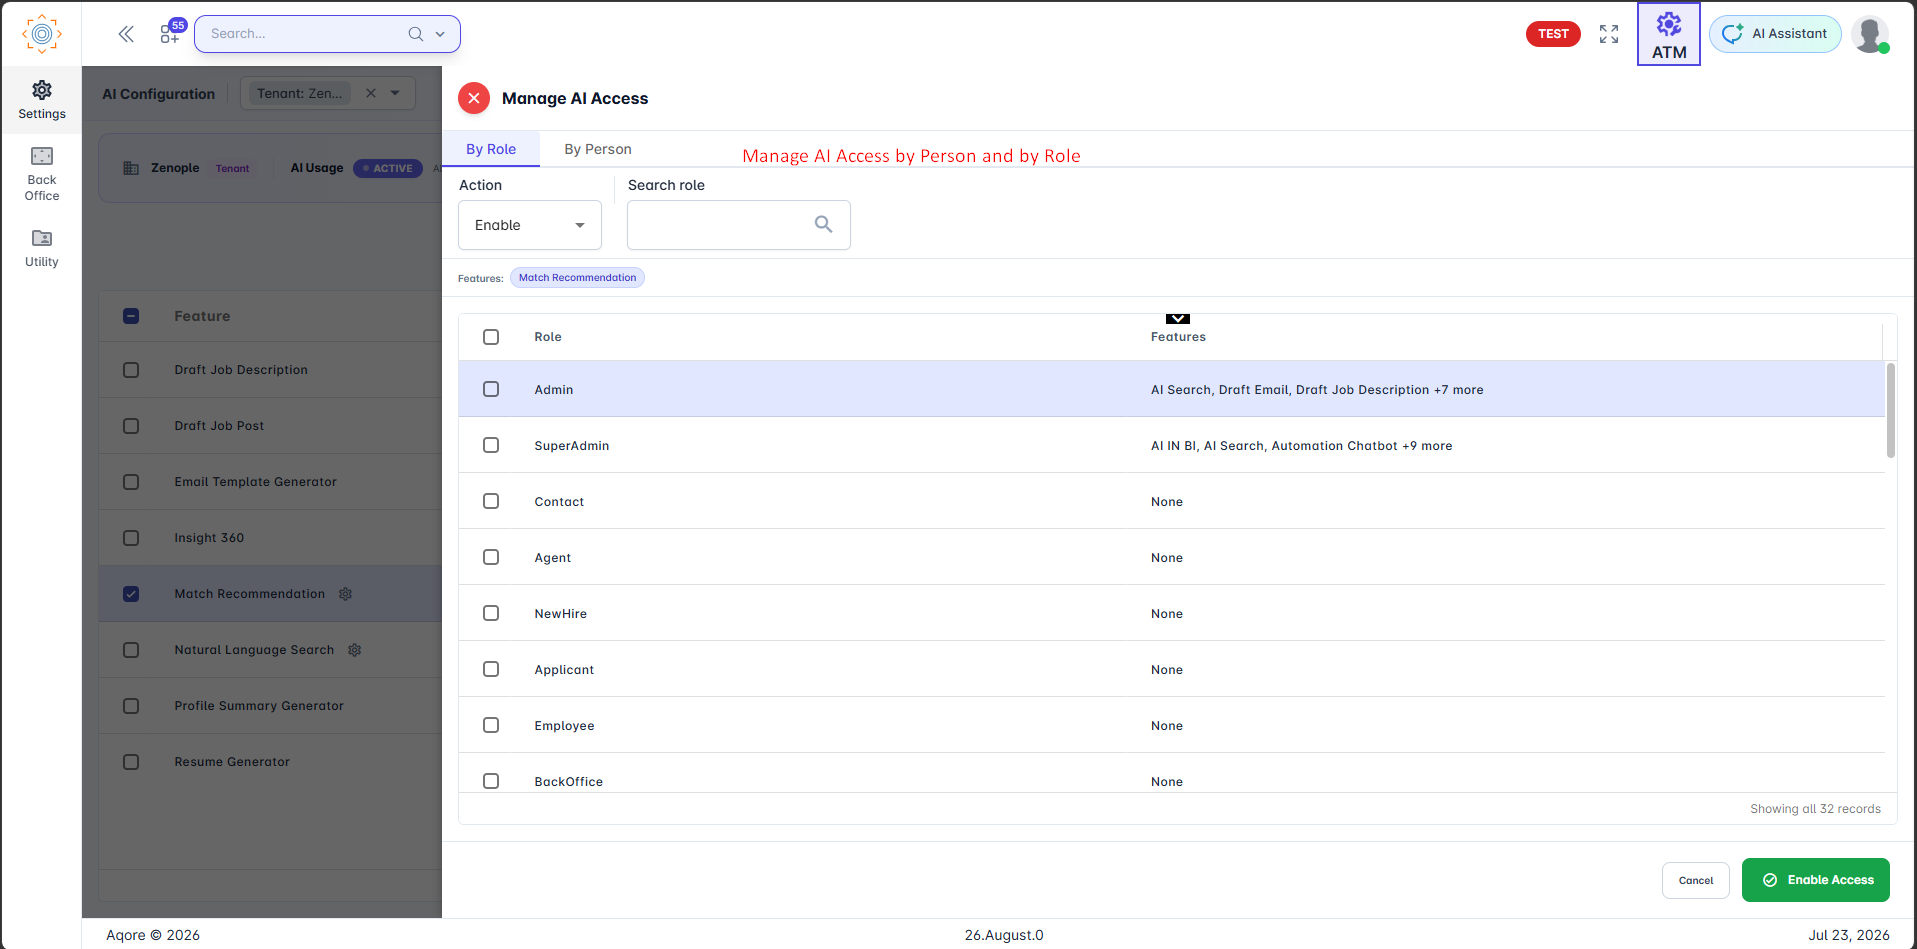Open the global search options chevron
This screenshot has height=949, width=1917.
click(x=440, y=34)
